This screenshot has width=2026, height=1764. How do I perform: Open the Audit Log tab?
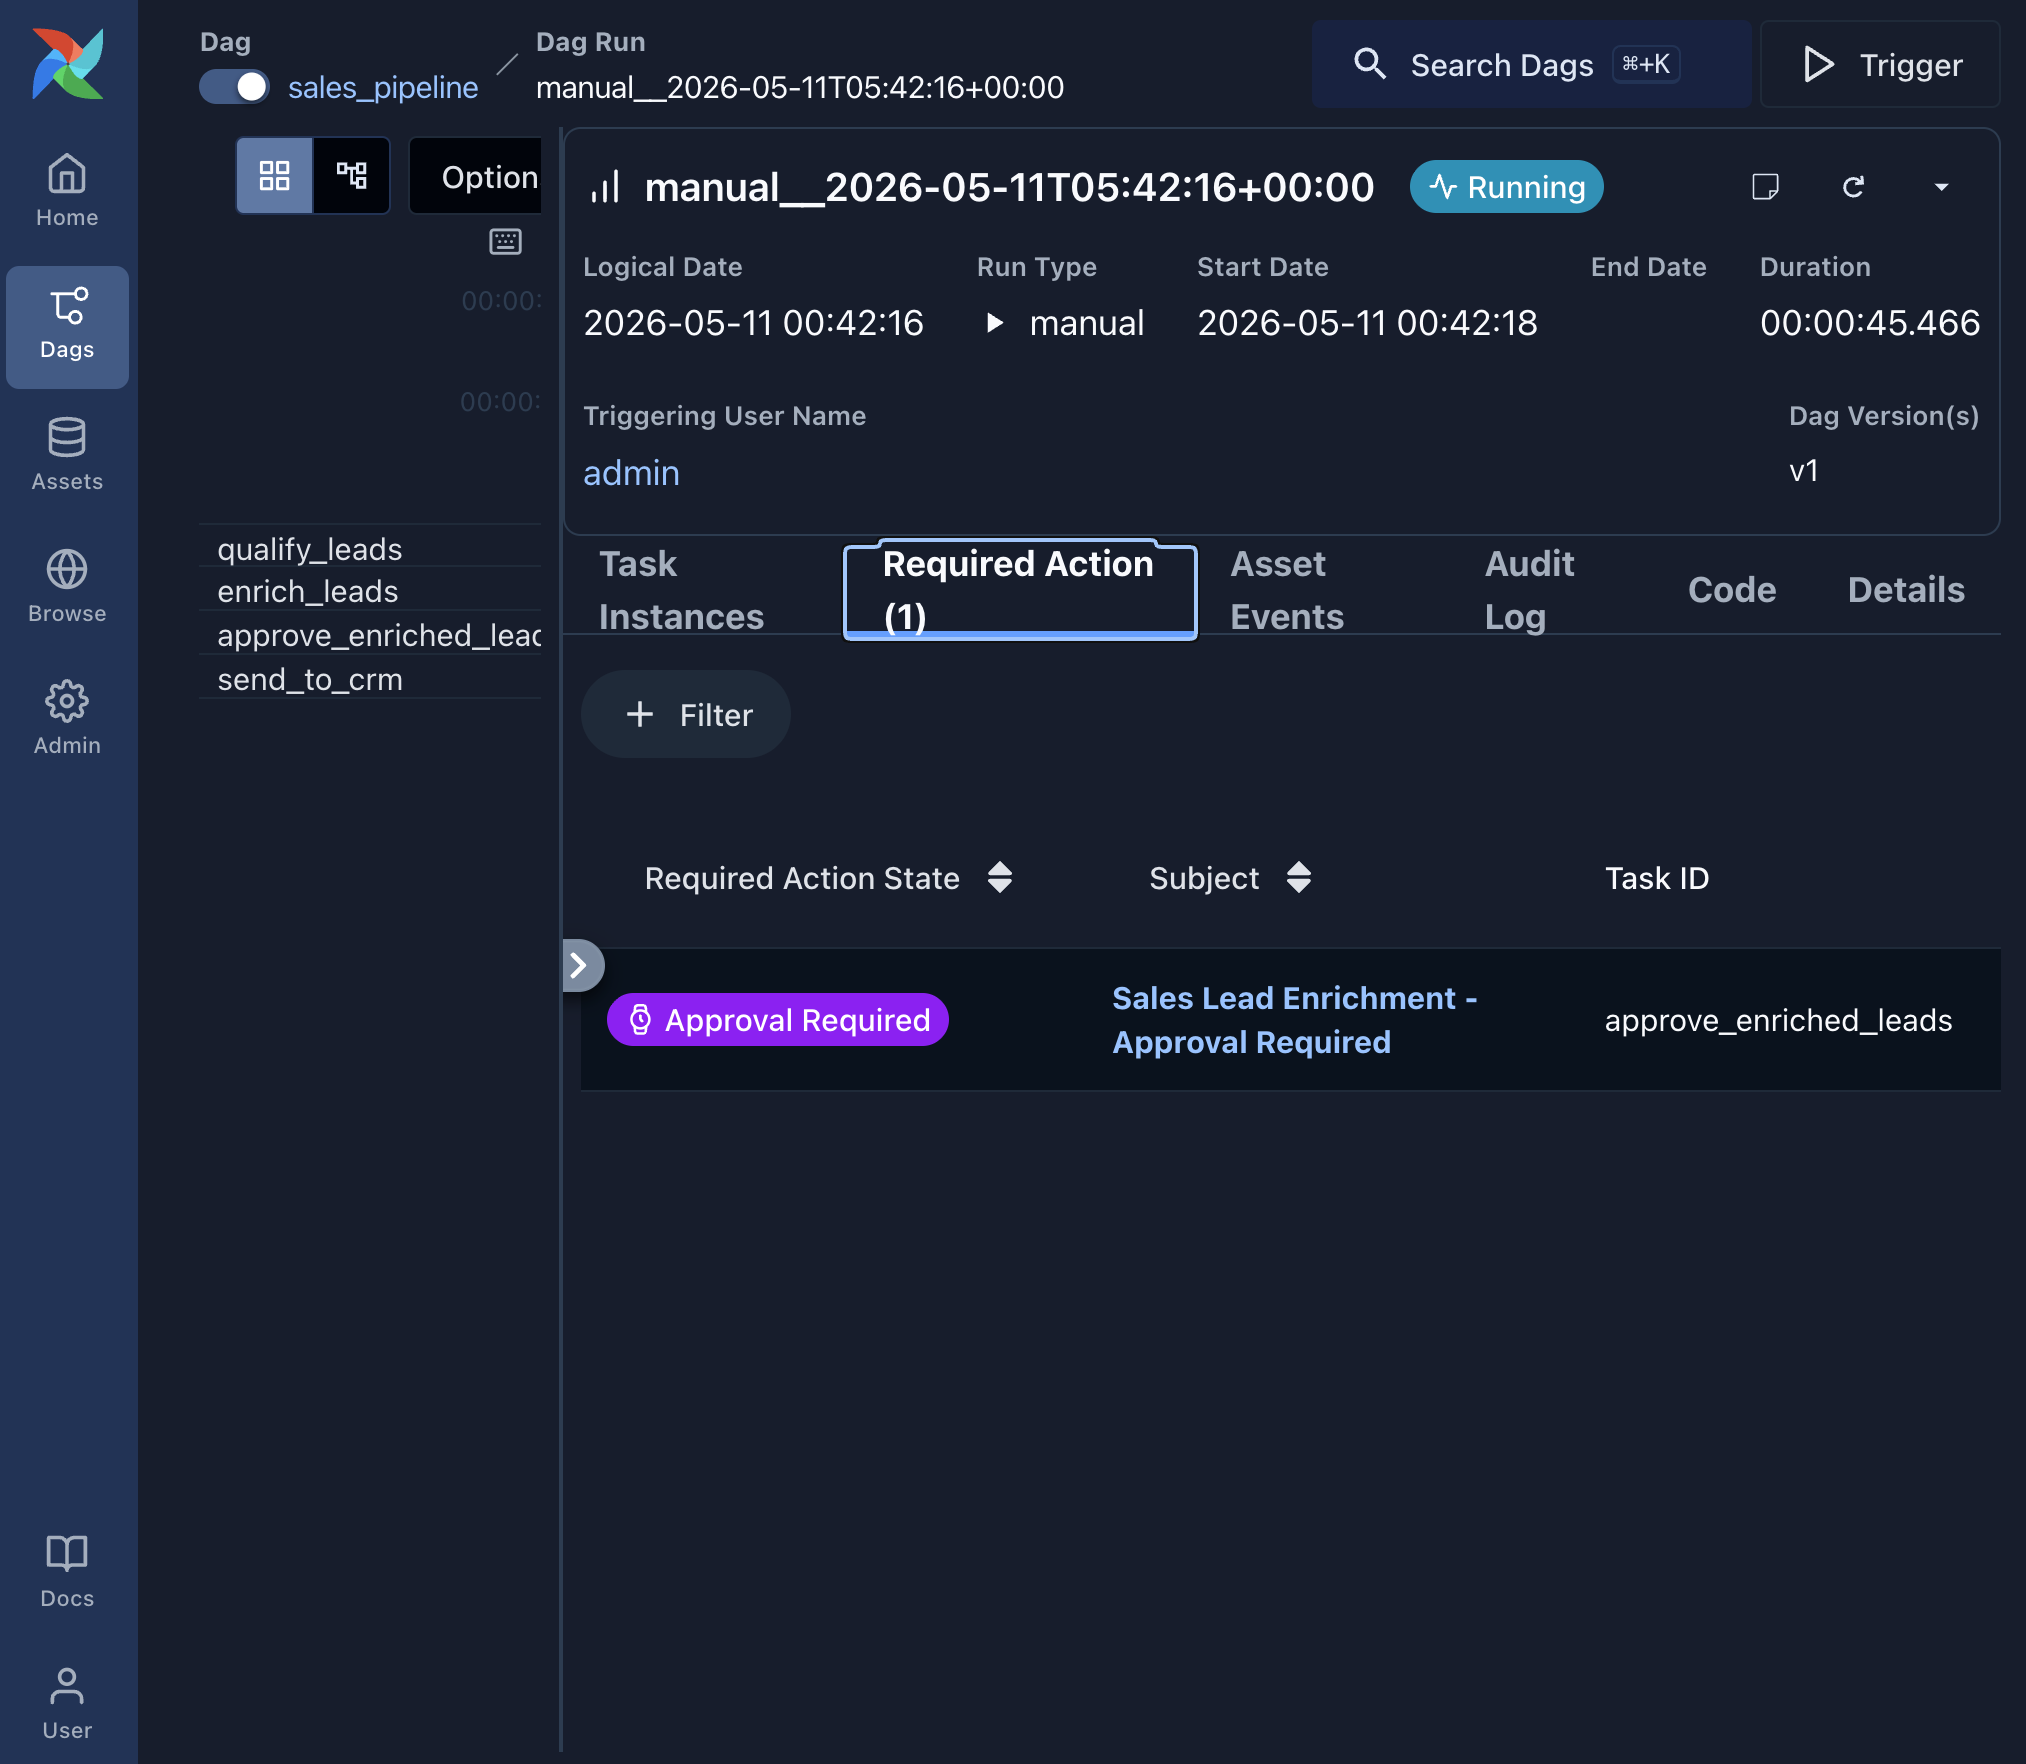(x=1529, y=590)
